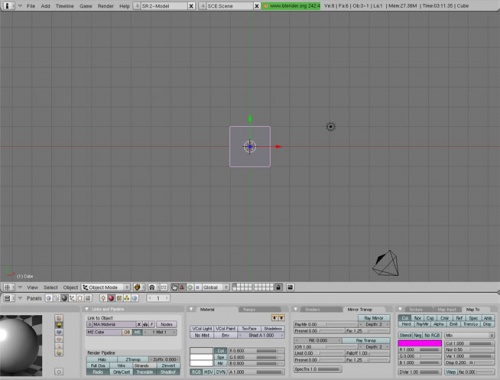The image size is (500, 380).
Task: Collapse the Map To panel triangle
Action: pyautogui.click(x=400, y=309)
